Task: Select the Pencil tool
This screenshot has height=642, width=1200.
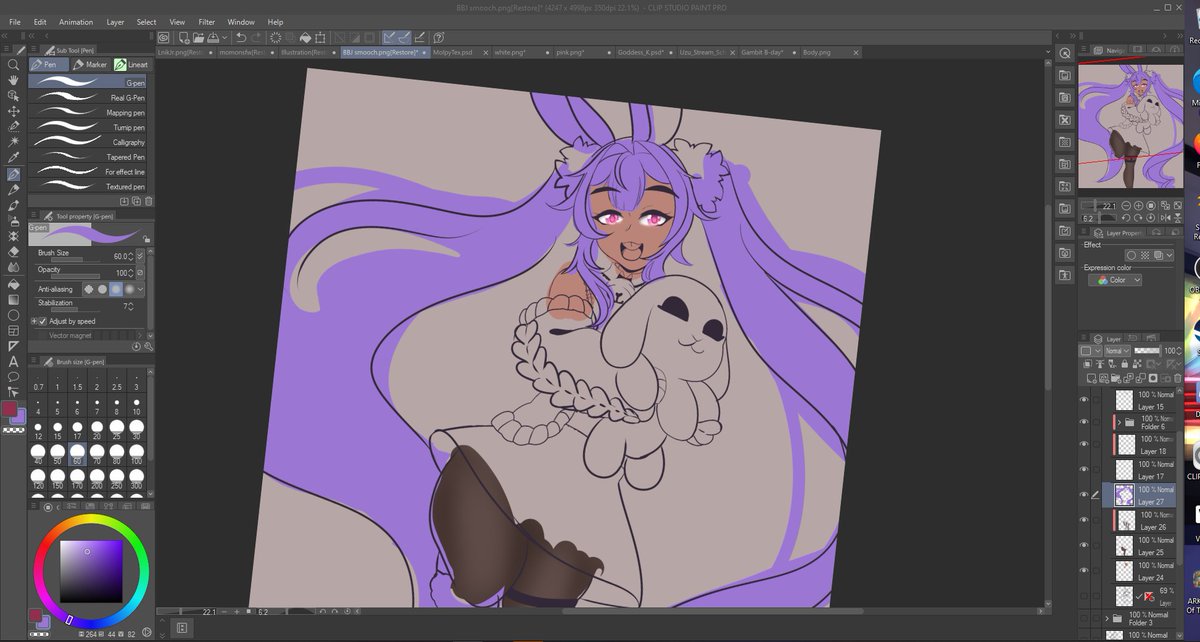Action: pos(13,189)
